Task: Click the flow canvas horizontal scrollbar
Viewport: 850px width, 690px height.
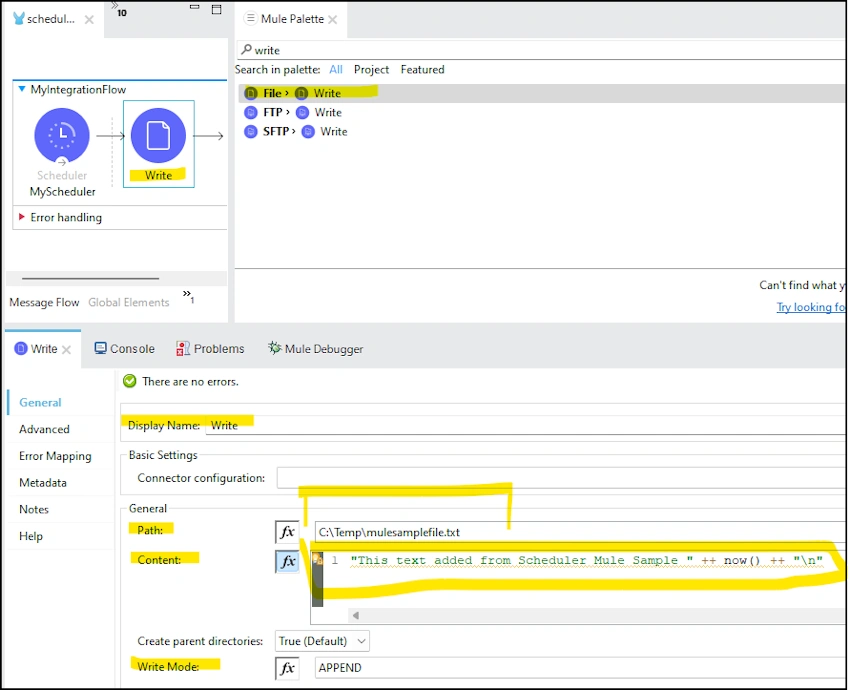Action: click(91, 279)
